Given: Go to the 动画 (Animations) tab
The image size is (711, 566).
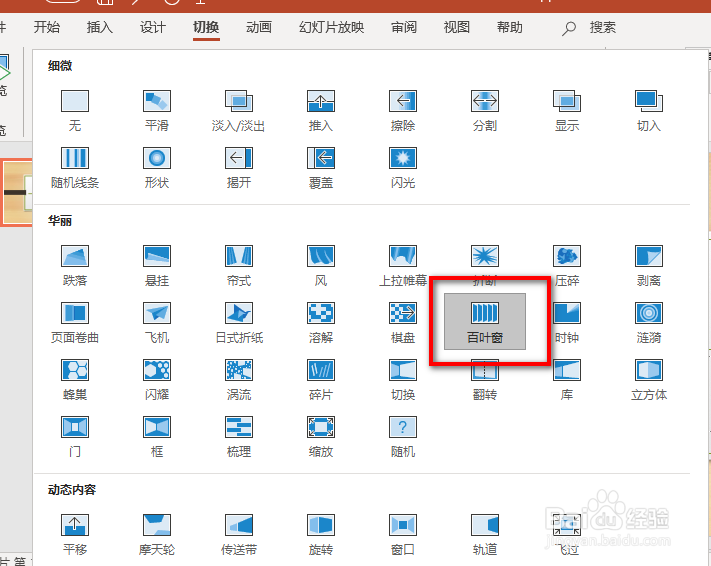Looking at the screenshot, I should click(259, 27).
